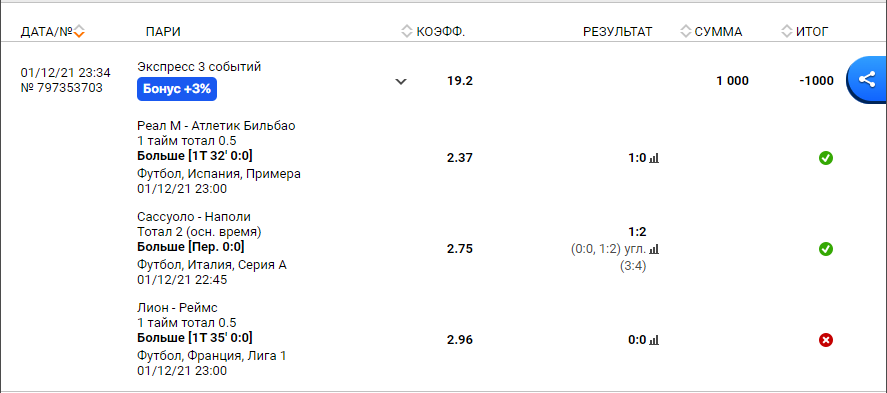The width and height of the screenshot is (887, 393).
Task: Click the blue share button
Action: click(x=867, y=80)
